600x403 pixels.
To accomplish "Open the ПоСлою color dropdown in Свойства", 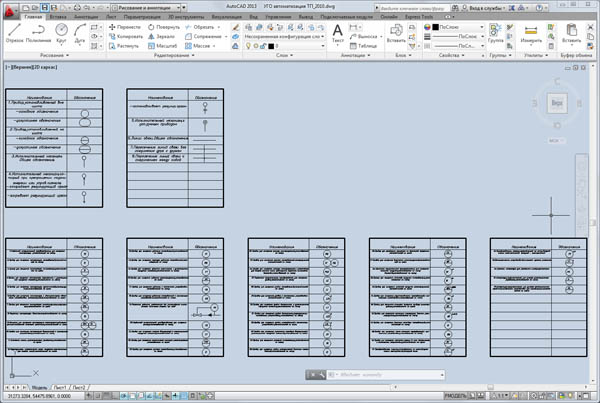I will coord(458,26).
